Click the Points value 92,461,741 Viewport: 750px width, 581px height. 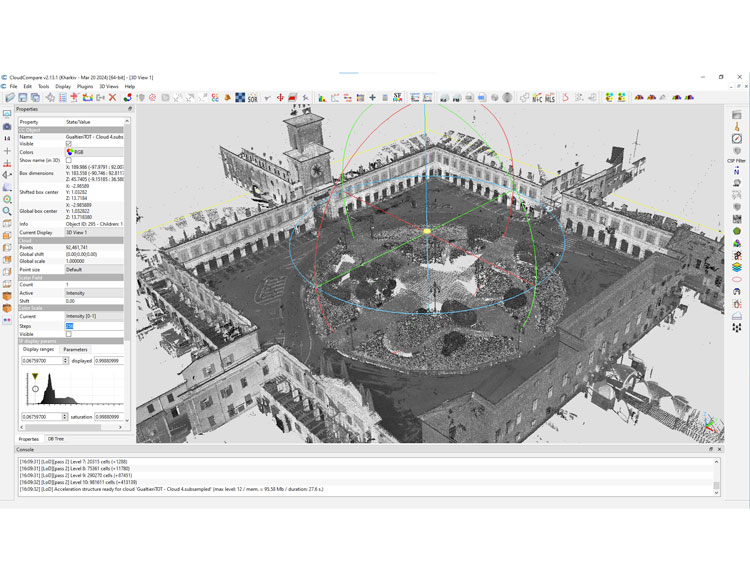77,247
